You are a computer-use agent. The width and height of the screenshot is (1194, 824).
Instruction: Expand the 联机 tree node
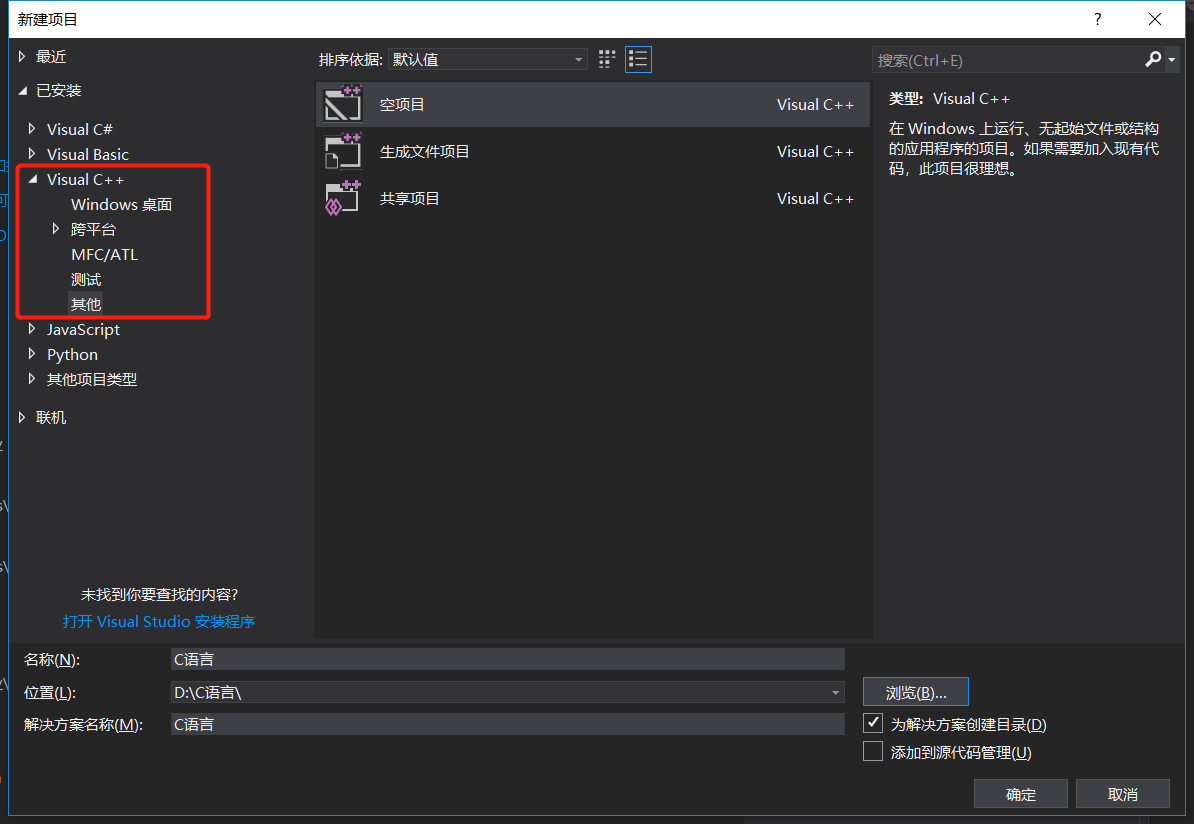22,417
